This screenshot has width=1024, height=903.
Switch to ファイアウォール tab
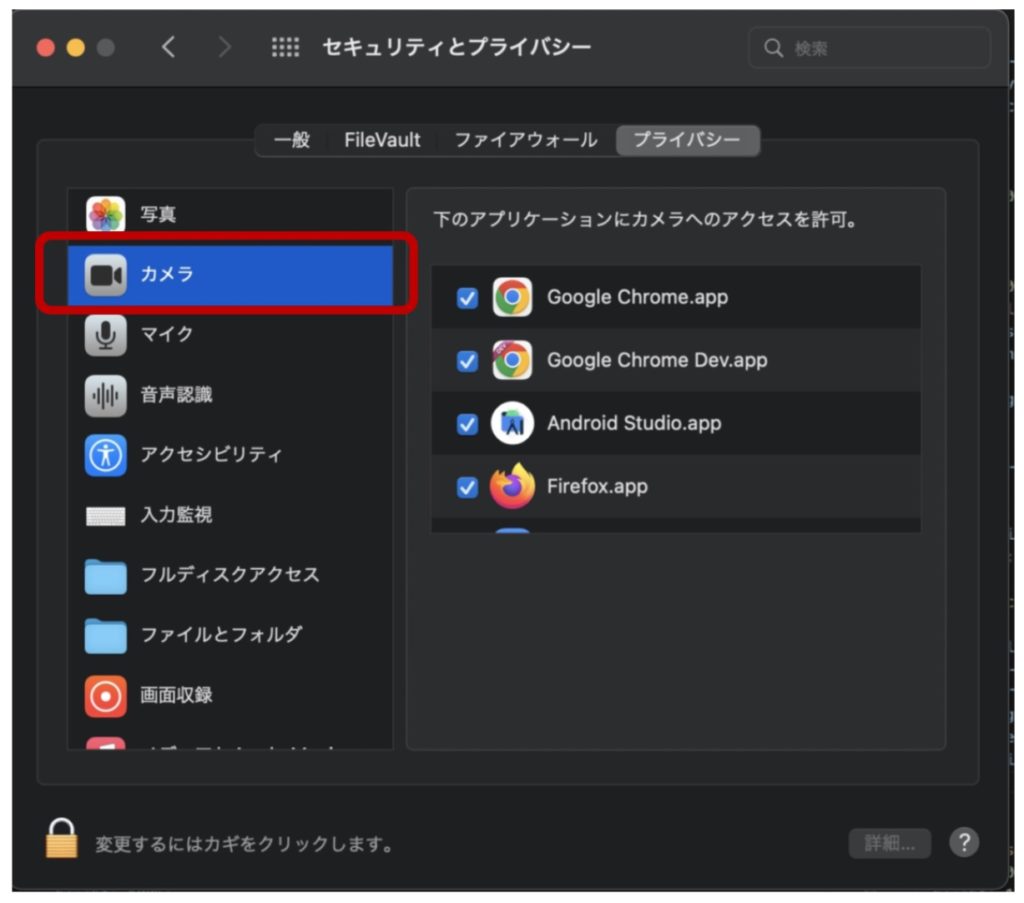pos(525,141)
